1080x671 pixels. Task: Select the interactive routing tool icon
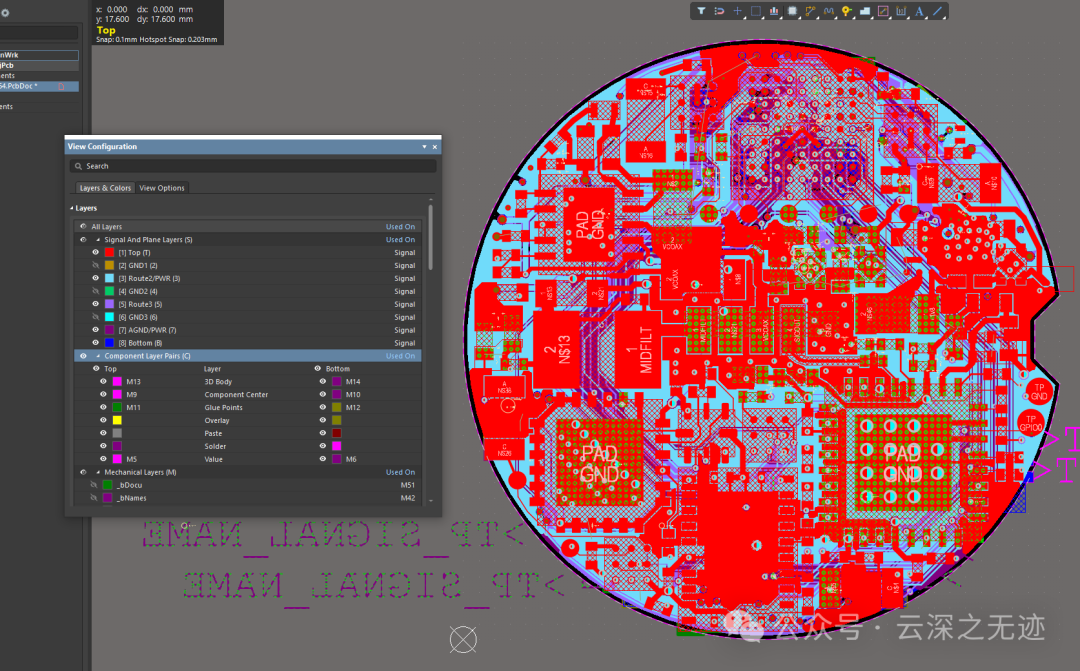click(x=810, y=11)
